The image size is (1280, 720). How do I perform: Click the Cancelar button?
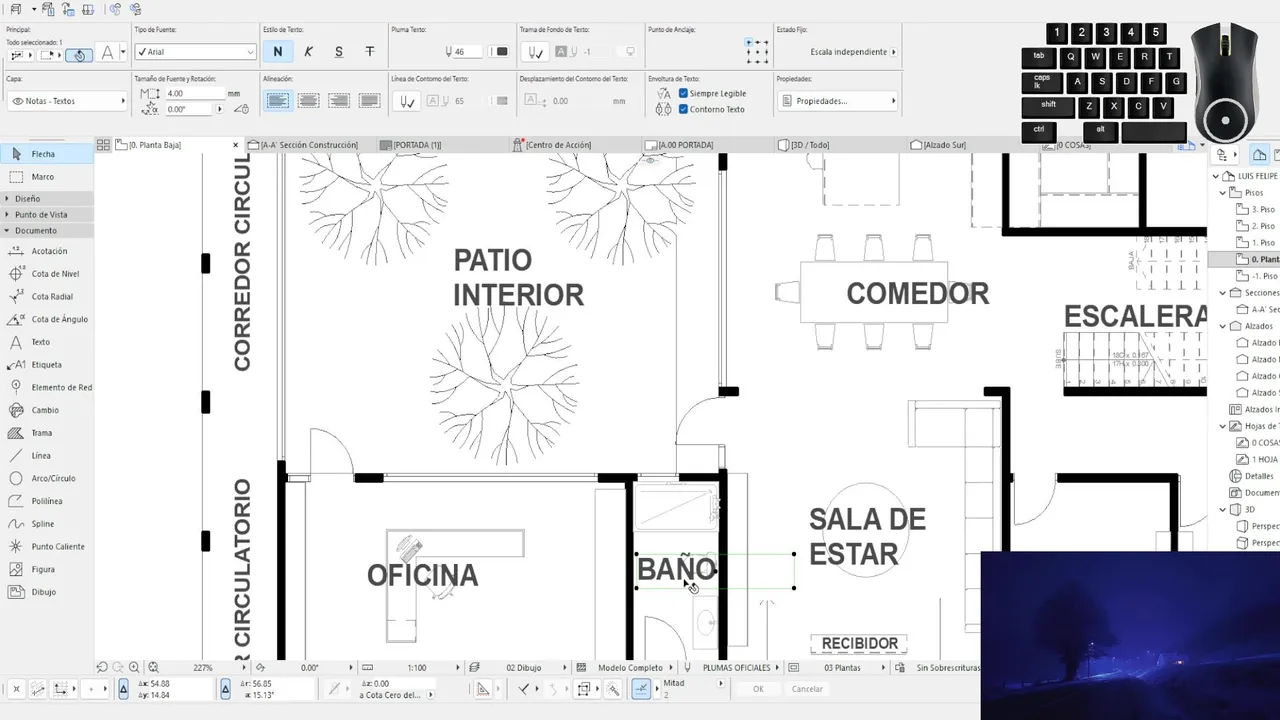point(807,689)
